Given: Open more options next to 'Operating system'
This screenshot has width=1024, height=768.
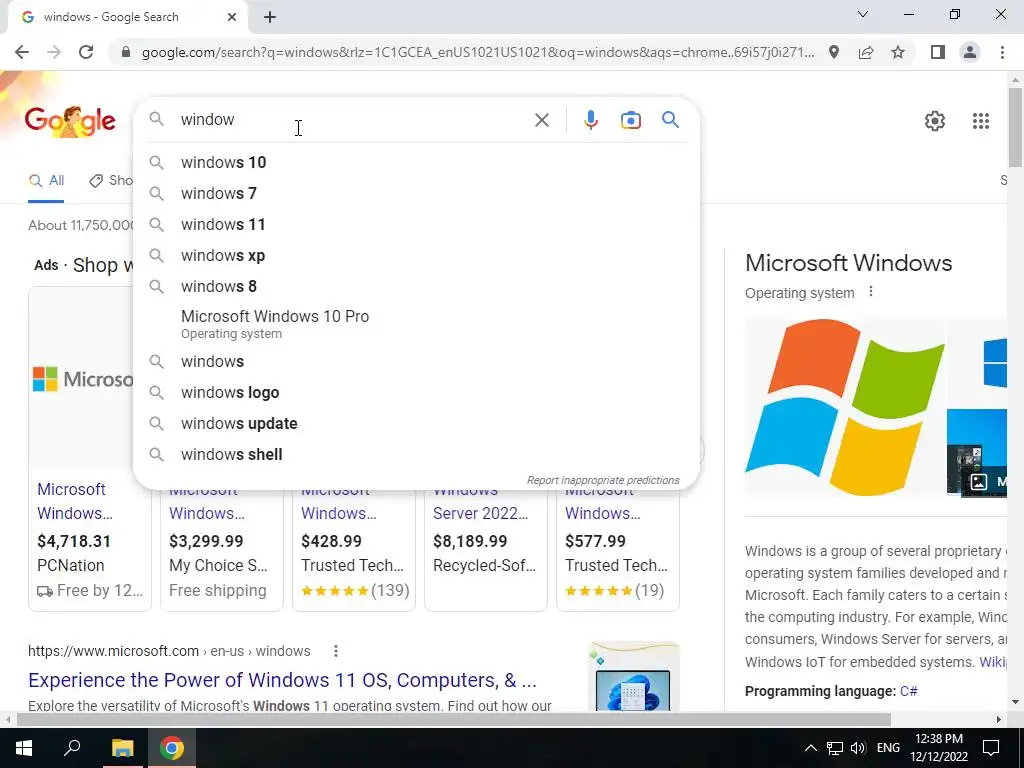Looking at the screenshot, I should 871,292.
